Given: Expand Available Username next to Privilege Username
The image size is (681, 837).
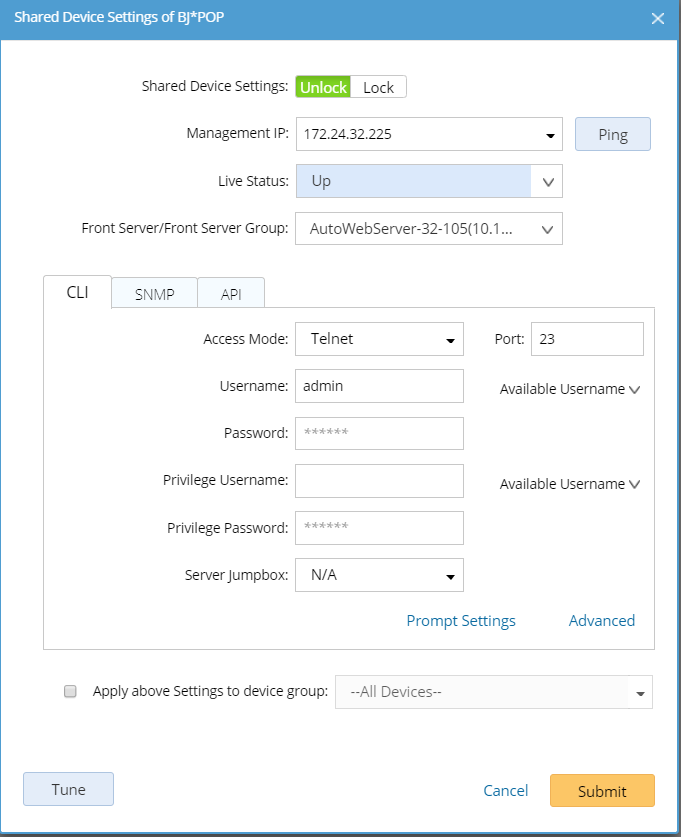Looking at the screenshot, I should pyautogui.click(x=569, y=484).
